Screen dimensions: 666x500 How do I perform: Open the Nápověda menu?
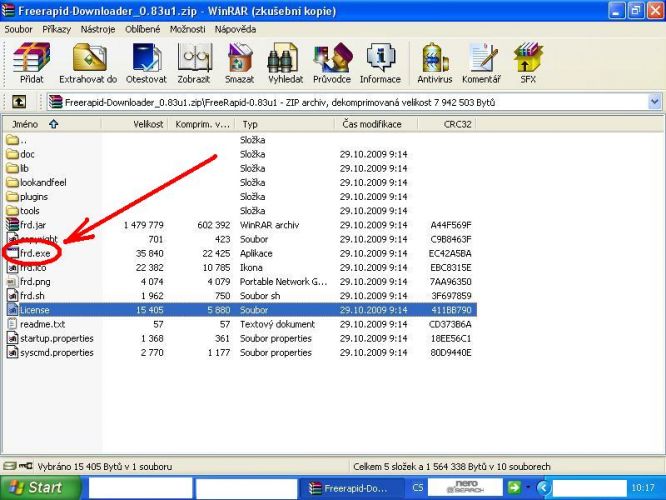(x=235, y=29)
